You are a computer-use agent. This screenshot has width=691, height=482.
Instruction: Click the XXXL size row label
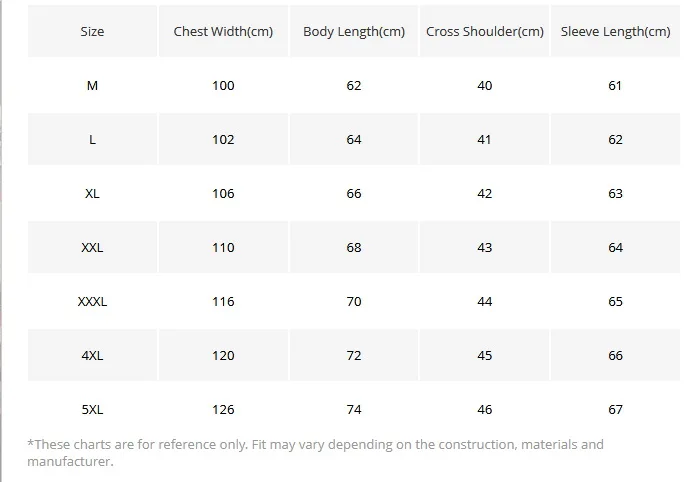click(x=92, y=302)
